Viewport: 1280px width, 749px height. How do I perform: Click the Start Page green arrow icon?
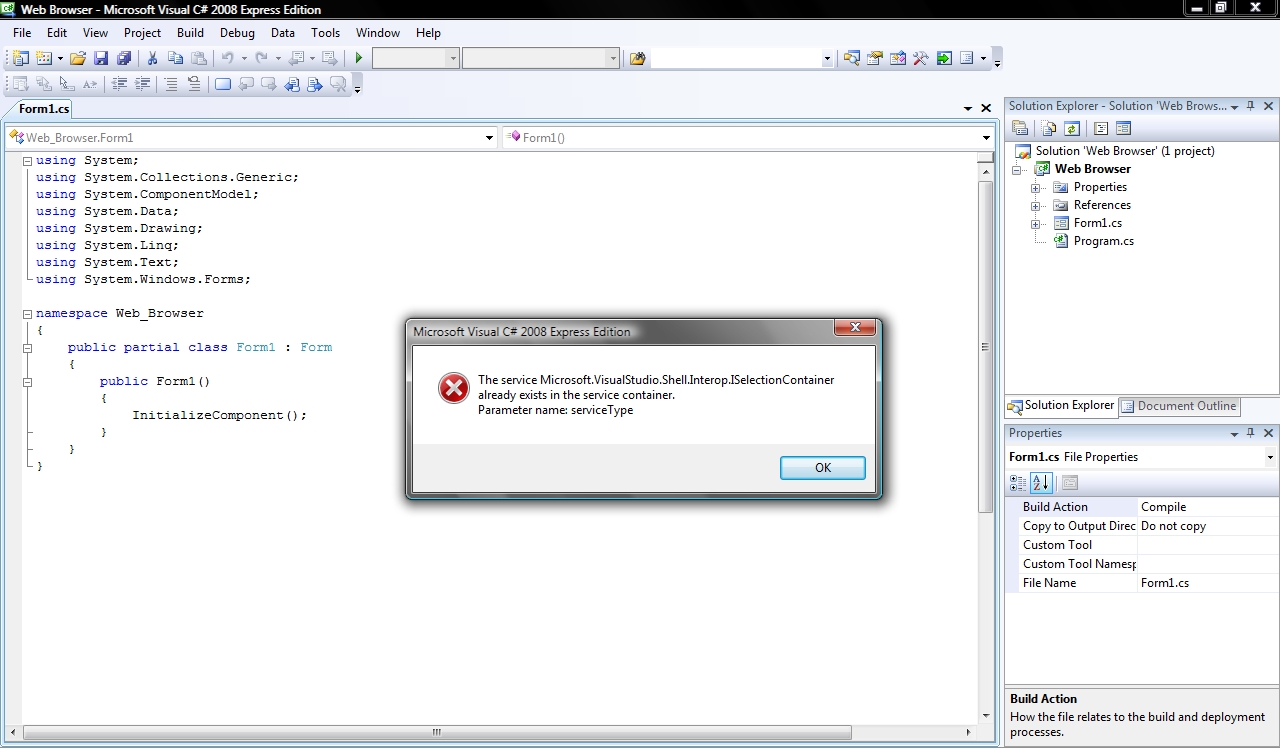944,59
